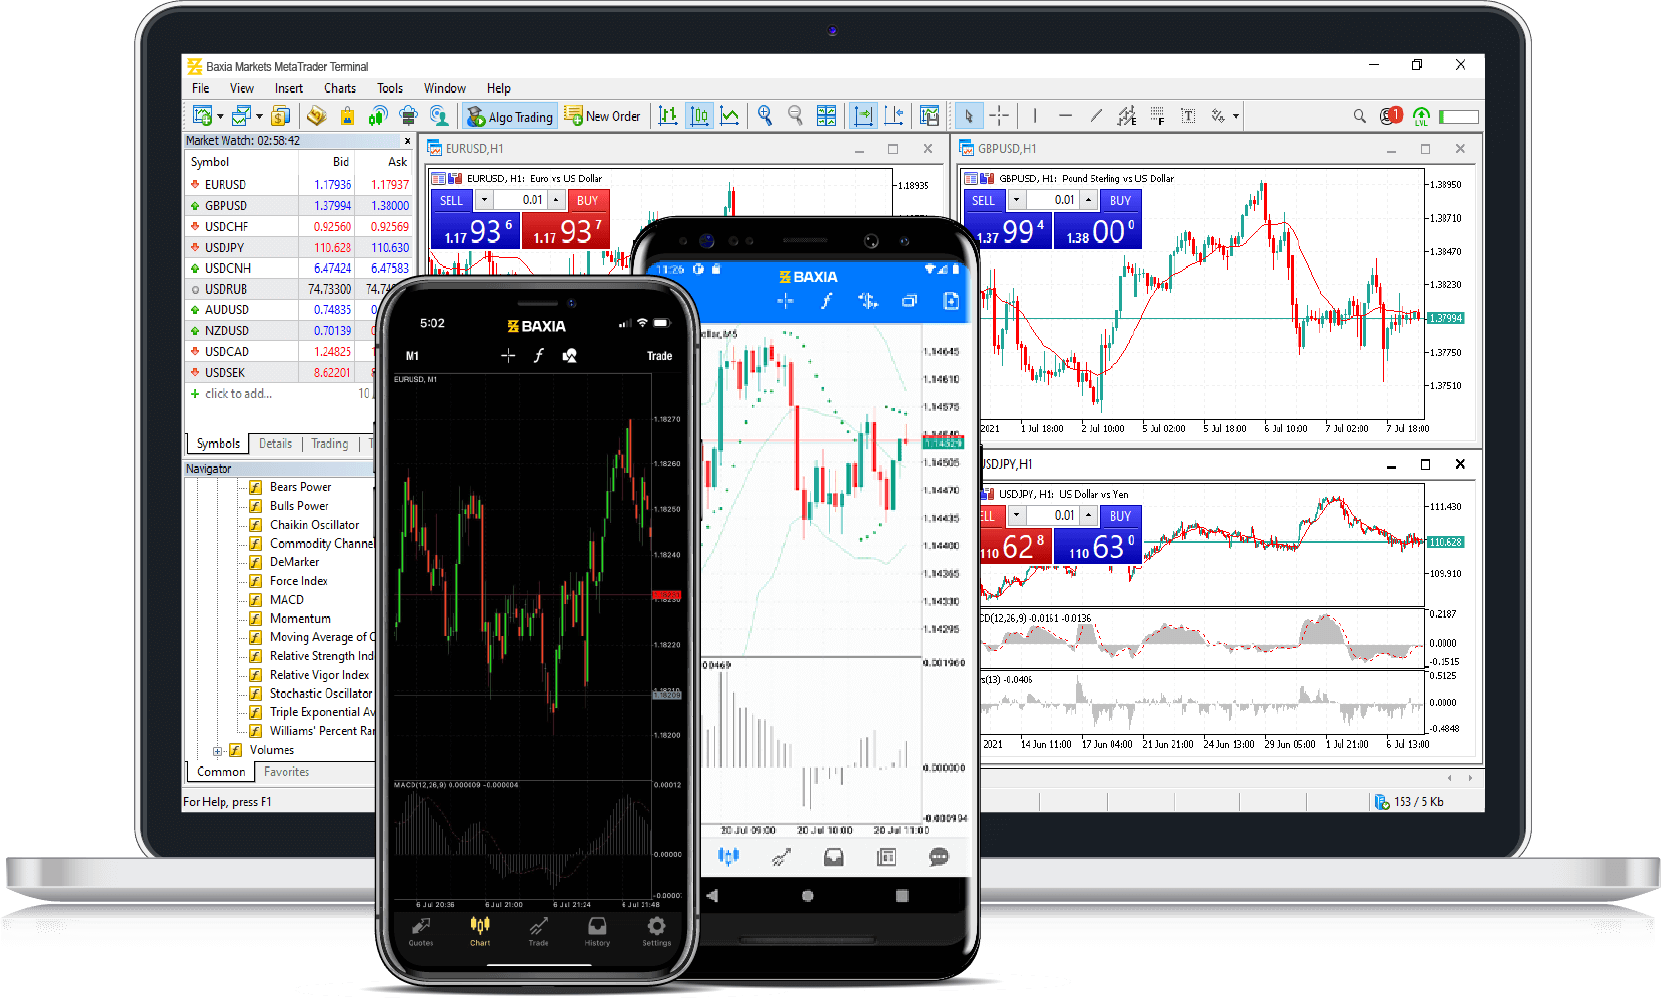This screenshot has width=1661, height=998.
Task: Click 'click to add...' in Market Watch
Action: [x=238, y=393]
